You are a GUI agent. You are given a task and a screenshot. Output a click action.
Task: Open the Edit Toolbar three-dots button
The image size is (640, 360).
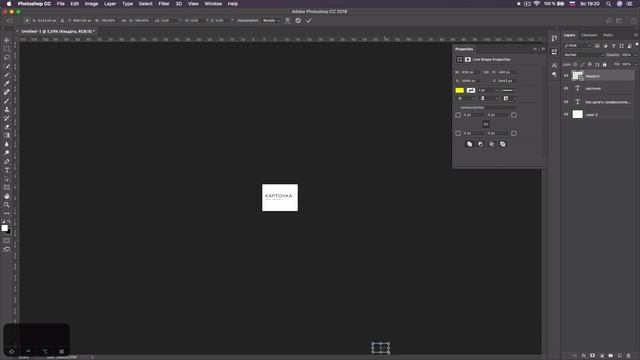[x=7, y=213]
